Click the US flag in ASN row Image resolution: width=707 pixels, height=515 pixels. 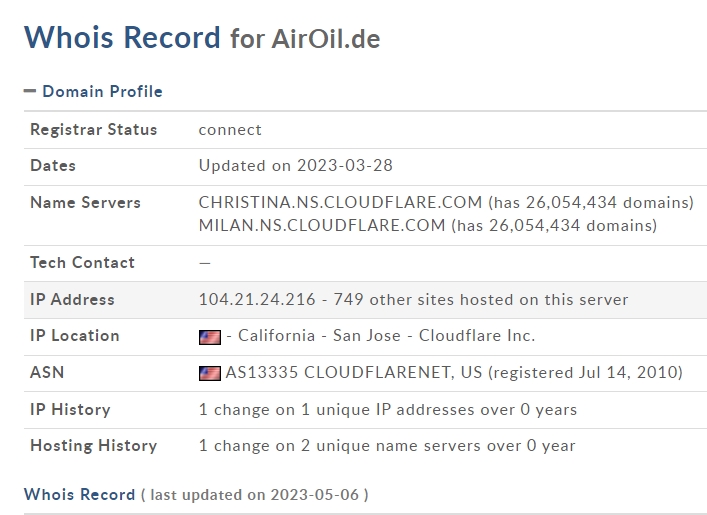point(210,373)
